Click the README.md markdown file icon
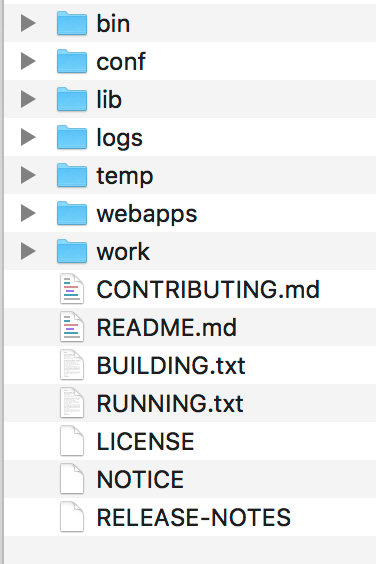The height and width of the screenshot is (564, 376). (x=72, y=327)
